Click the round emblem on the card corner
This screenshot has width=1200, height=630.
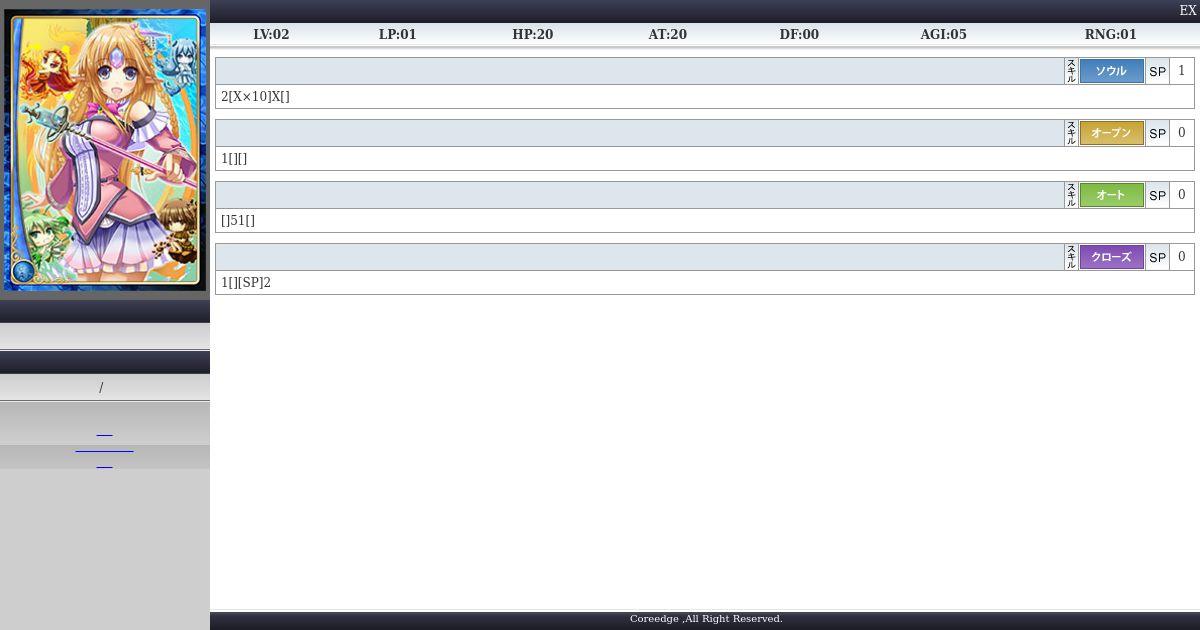[23, 271]
